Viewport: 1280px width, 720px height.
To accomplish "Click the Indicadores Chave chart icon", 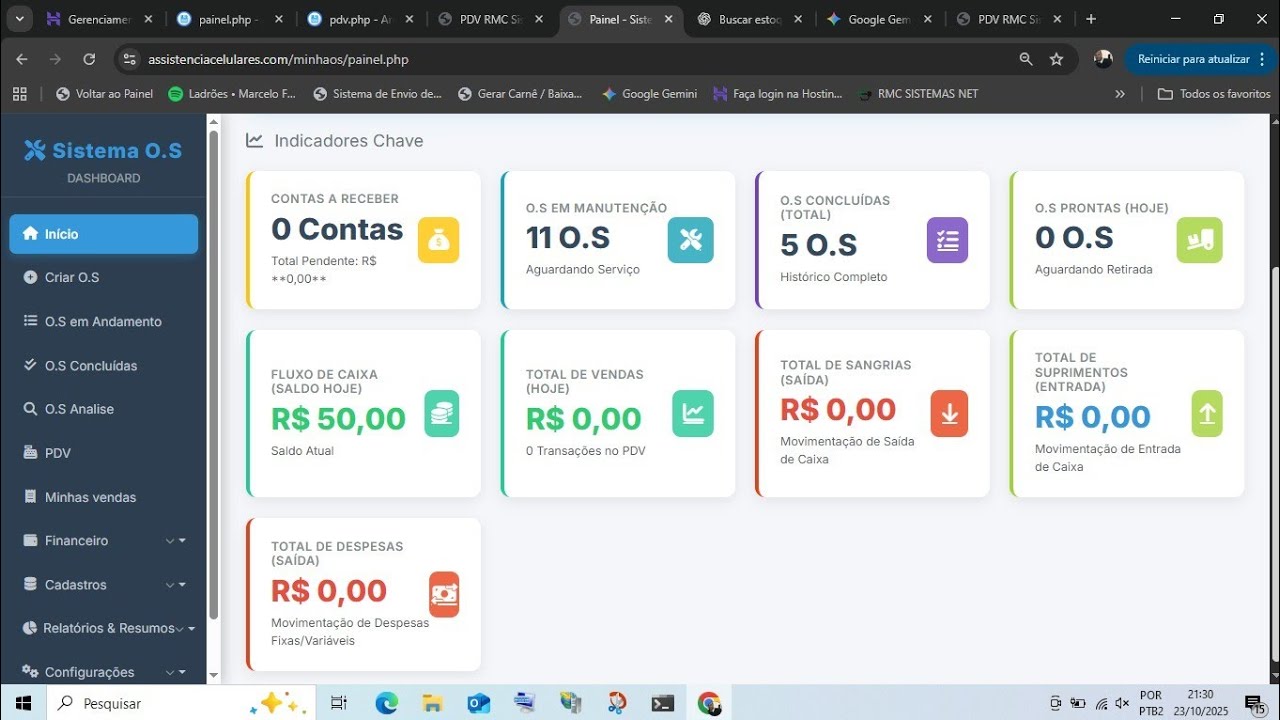I will coord(255,140).
